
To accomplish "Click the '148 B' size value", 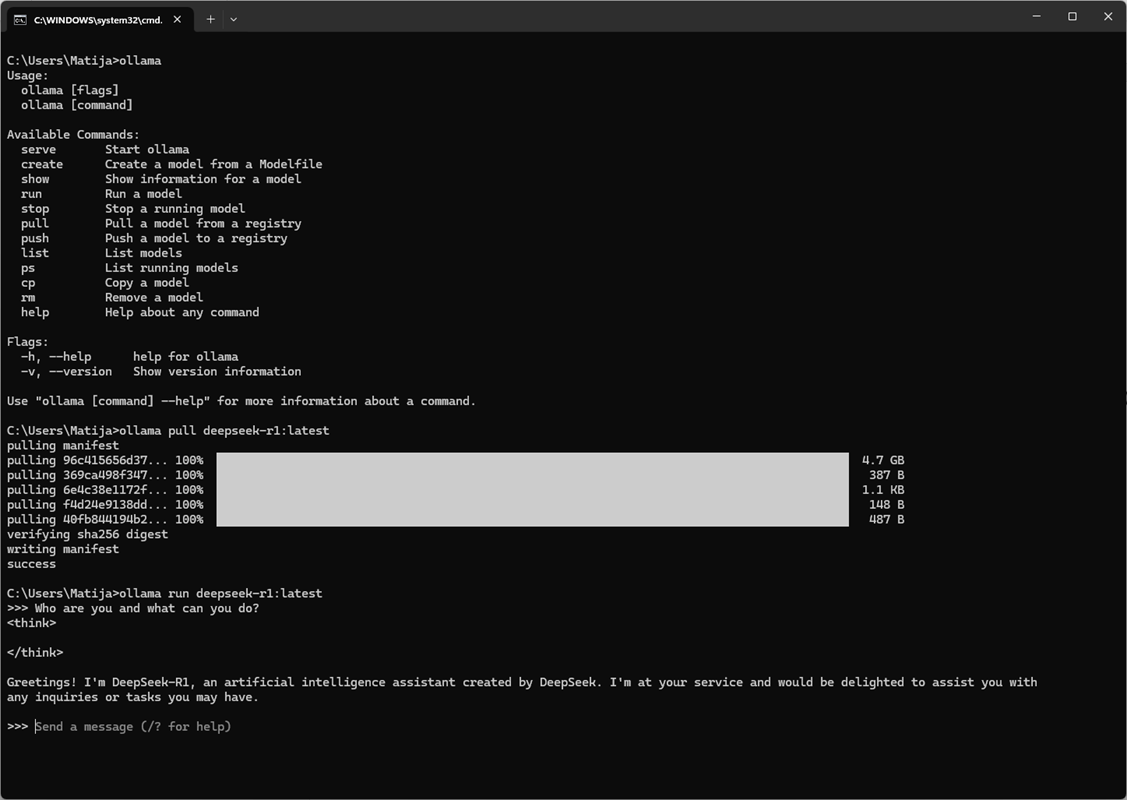I will (x=887, y=505).
